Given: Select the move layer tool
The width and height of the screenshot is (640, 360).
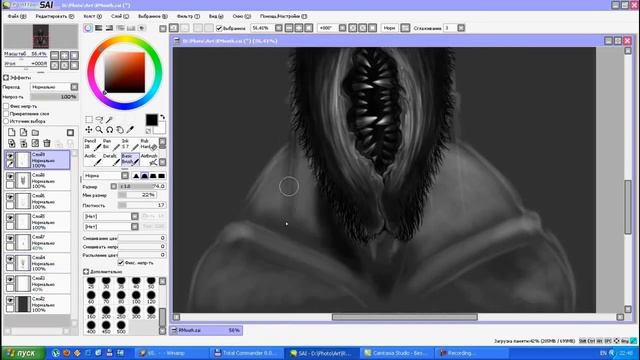Looking at the screenshot, I should point(89,129).
